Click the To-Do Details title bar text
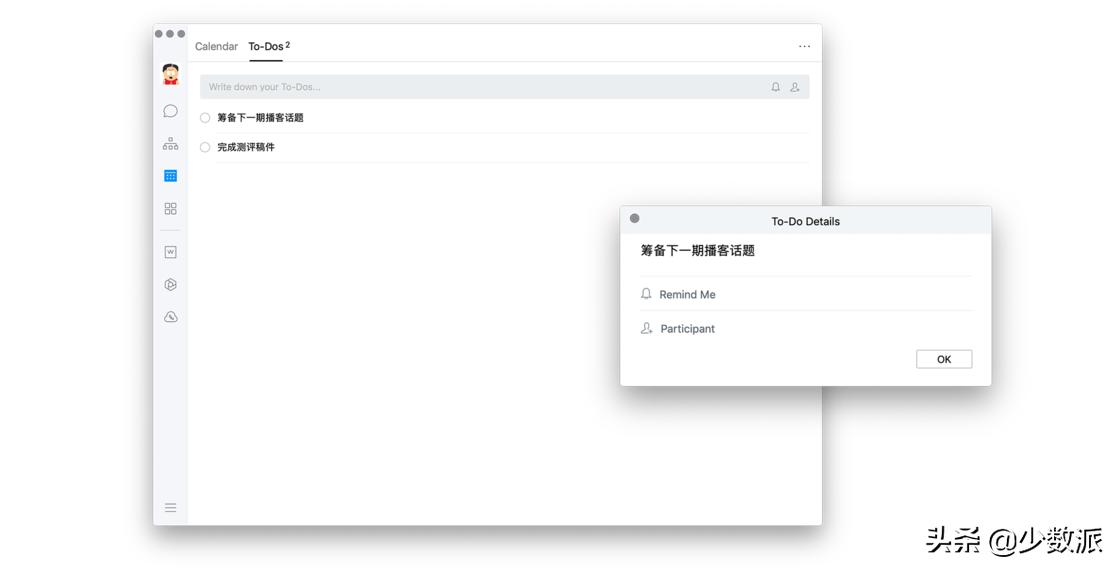The height and width of the screenshot is (572, 1120). pyautogui.click(x=805, y=221)
